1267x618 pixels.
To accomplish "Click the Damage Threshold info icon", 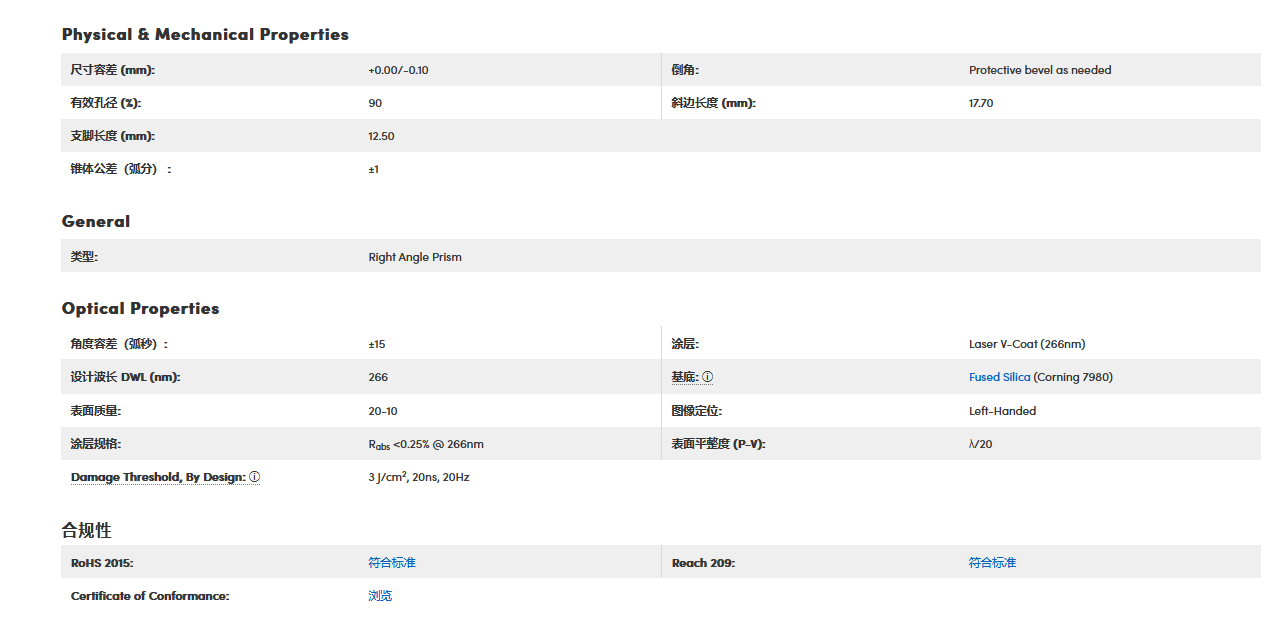I will tap(254, 477).
